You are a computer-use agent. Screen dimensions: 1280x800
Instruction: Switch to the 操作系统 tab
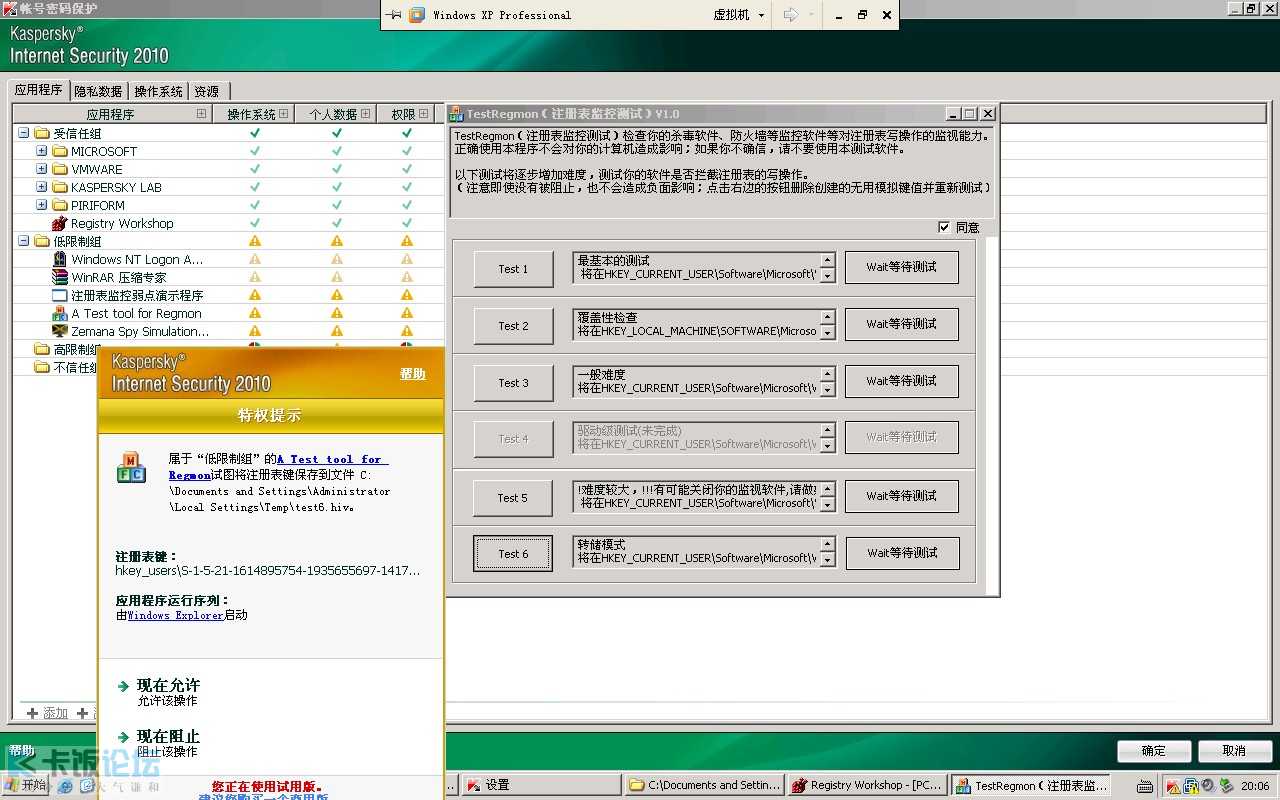coord(159,91)
